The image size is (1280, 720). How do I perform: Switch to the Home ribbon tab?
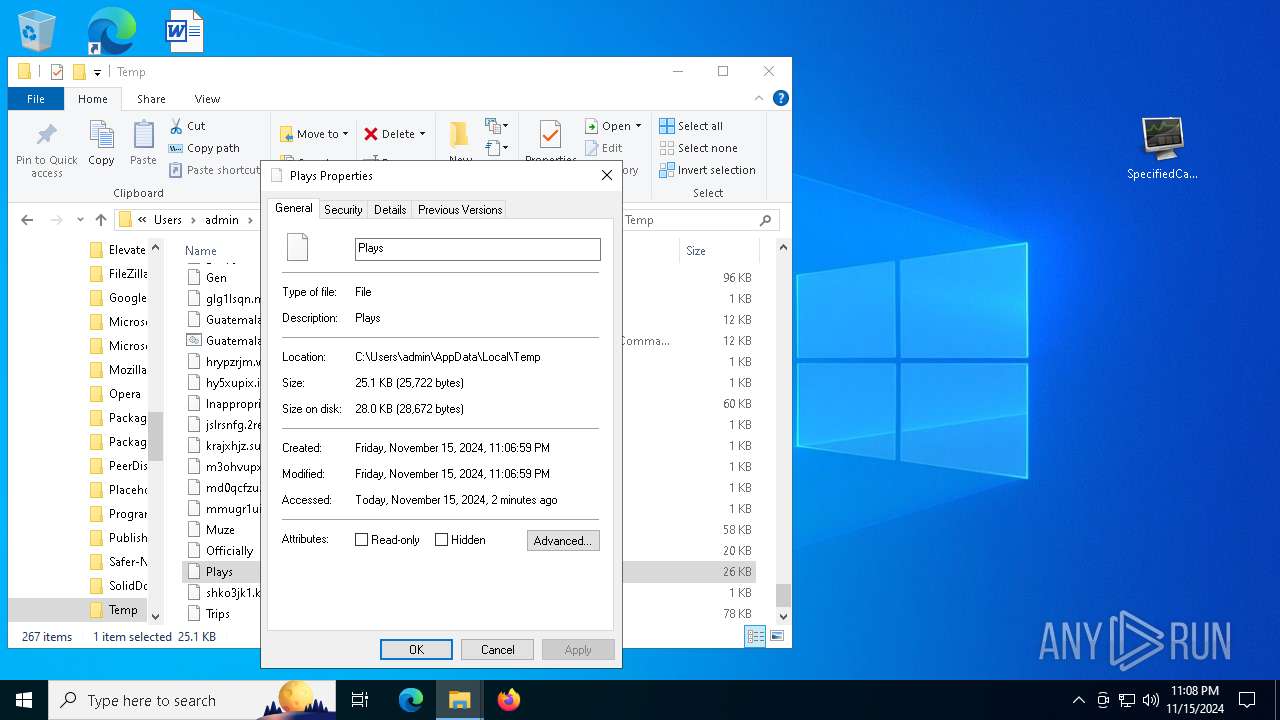pos(93,99)
